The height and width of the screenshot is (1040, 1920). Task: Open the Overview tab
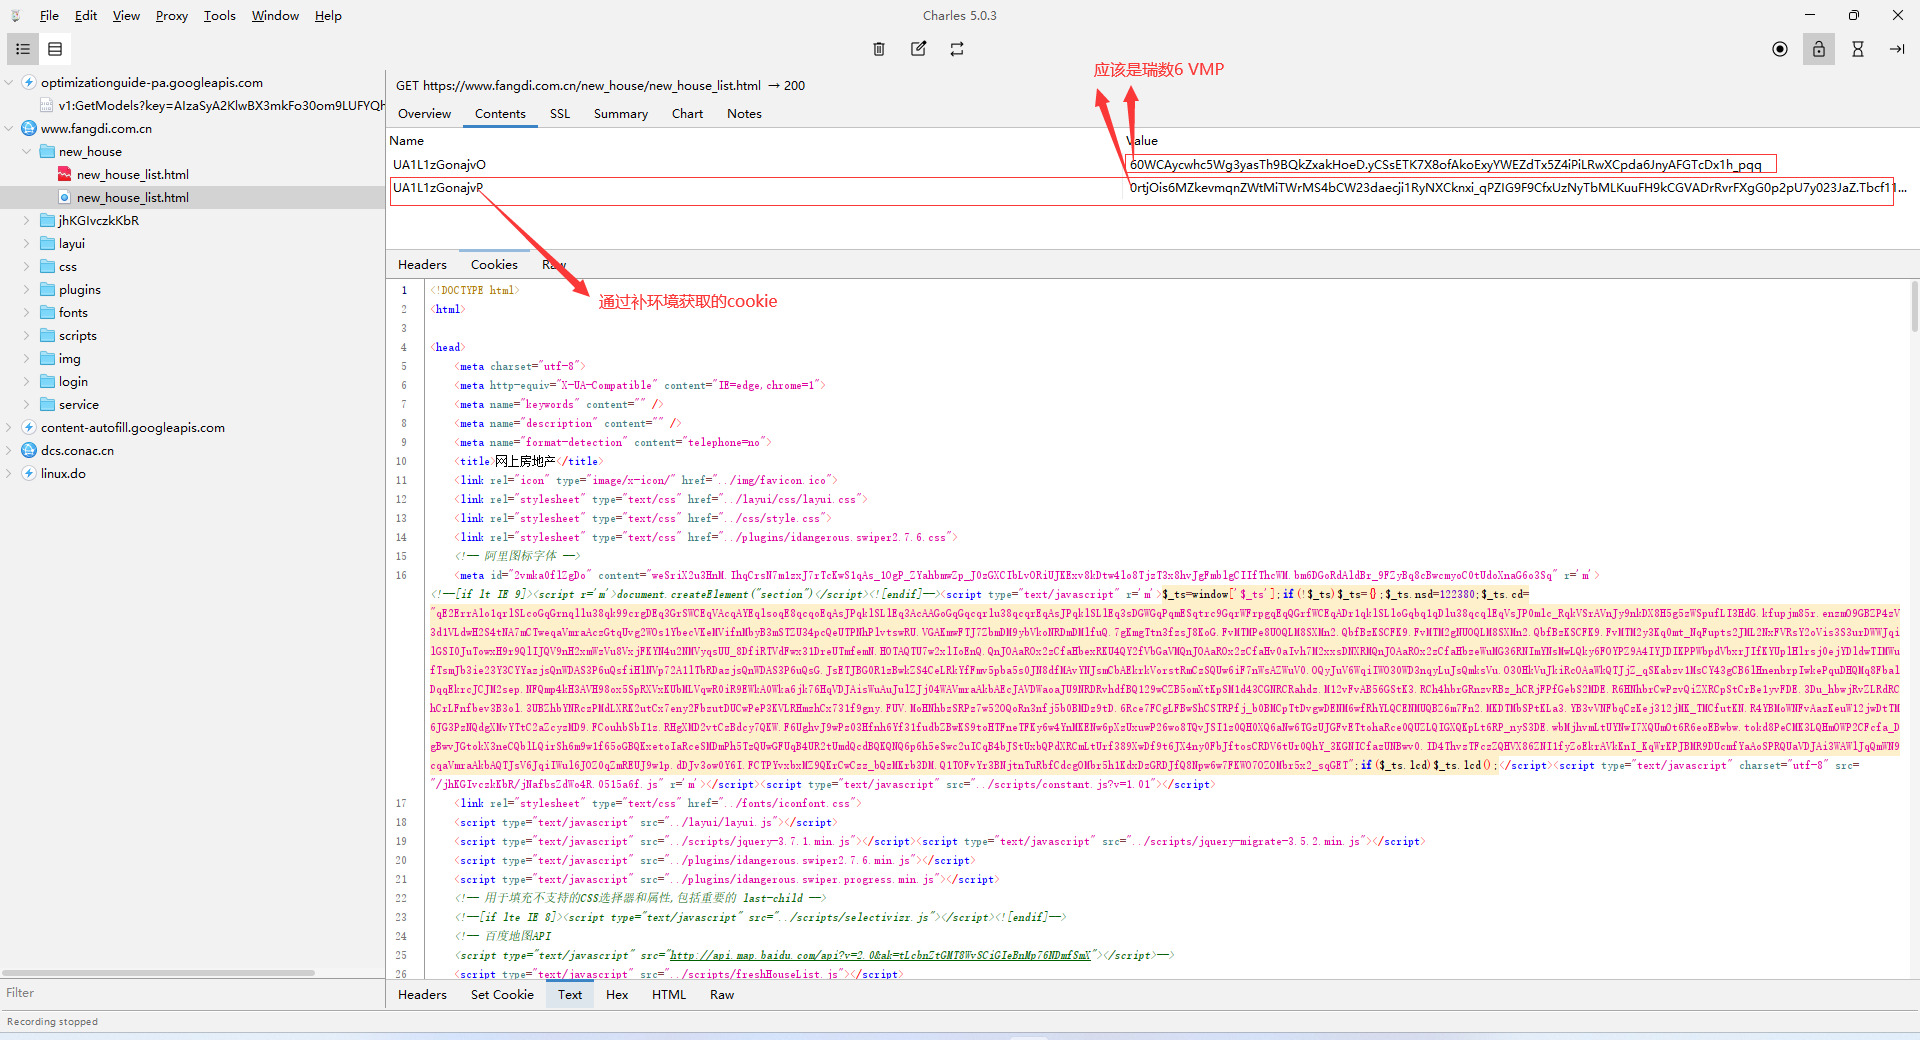coord(424,114)
